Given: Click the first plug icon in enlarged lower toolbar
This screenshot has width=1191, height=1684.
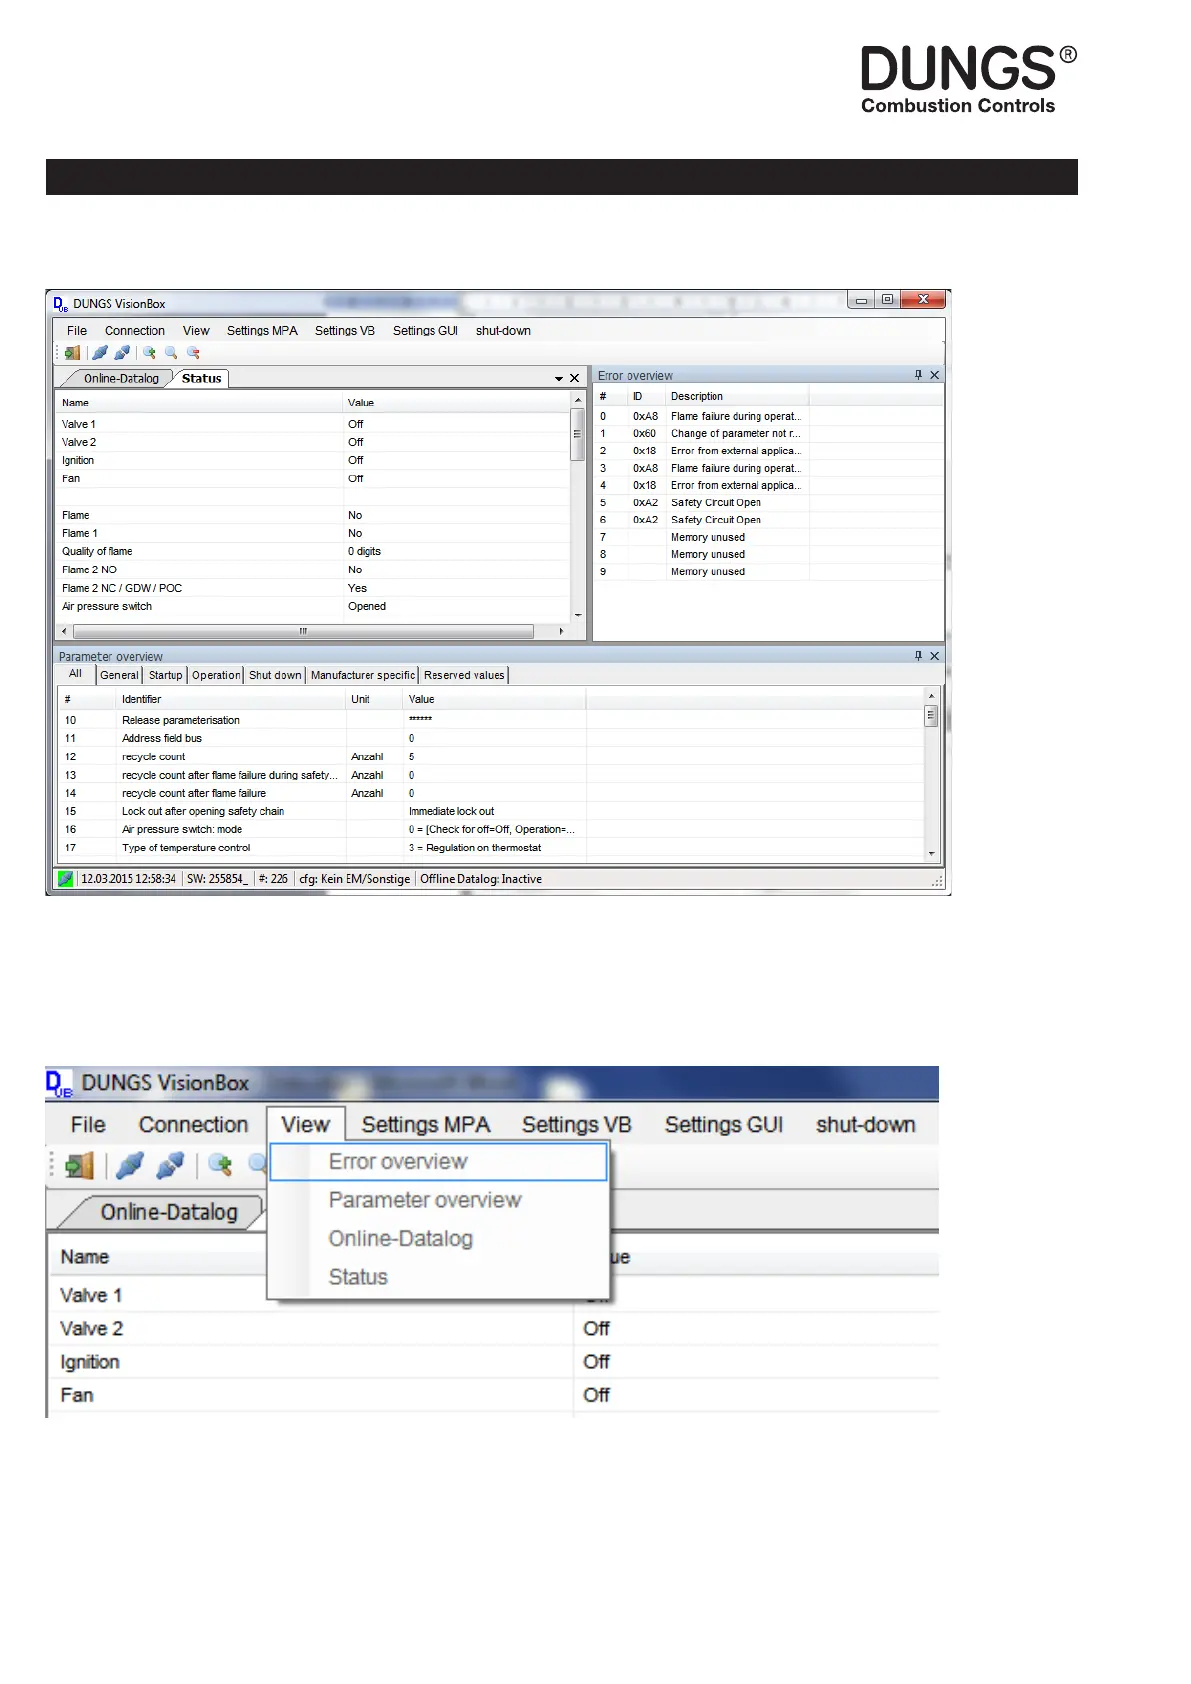Looking at the screenshot, I should tap(130, 1165).
